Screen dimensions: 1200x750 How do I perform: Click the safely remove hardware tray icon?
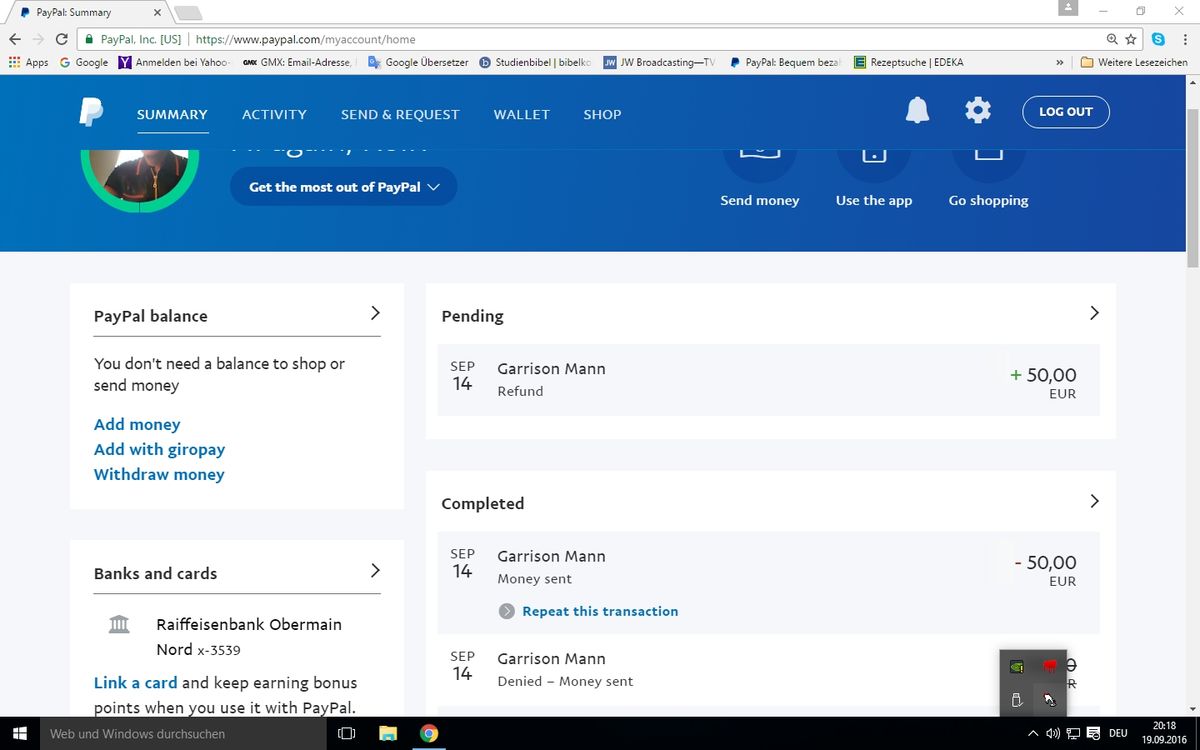[x=1016, y=699]
